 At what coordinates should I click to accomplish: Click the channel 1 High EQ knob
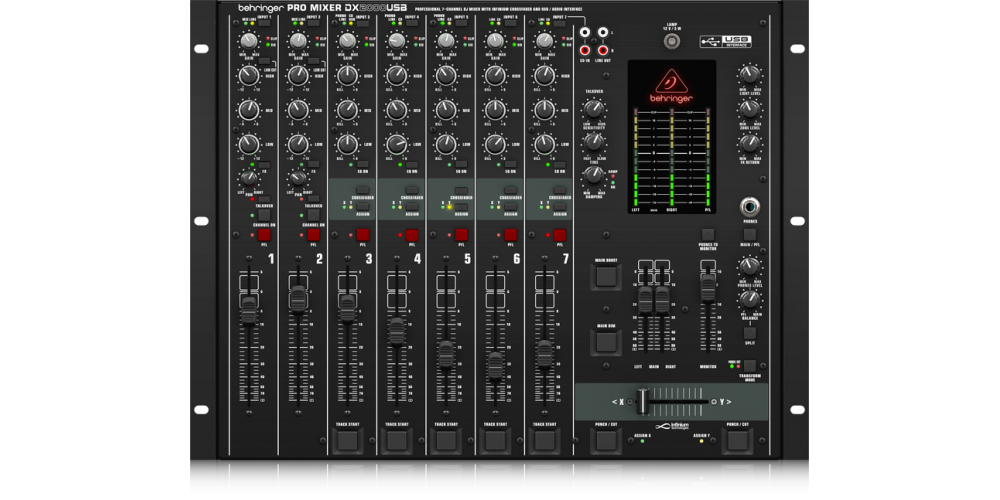[x=249, y=76]
